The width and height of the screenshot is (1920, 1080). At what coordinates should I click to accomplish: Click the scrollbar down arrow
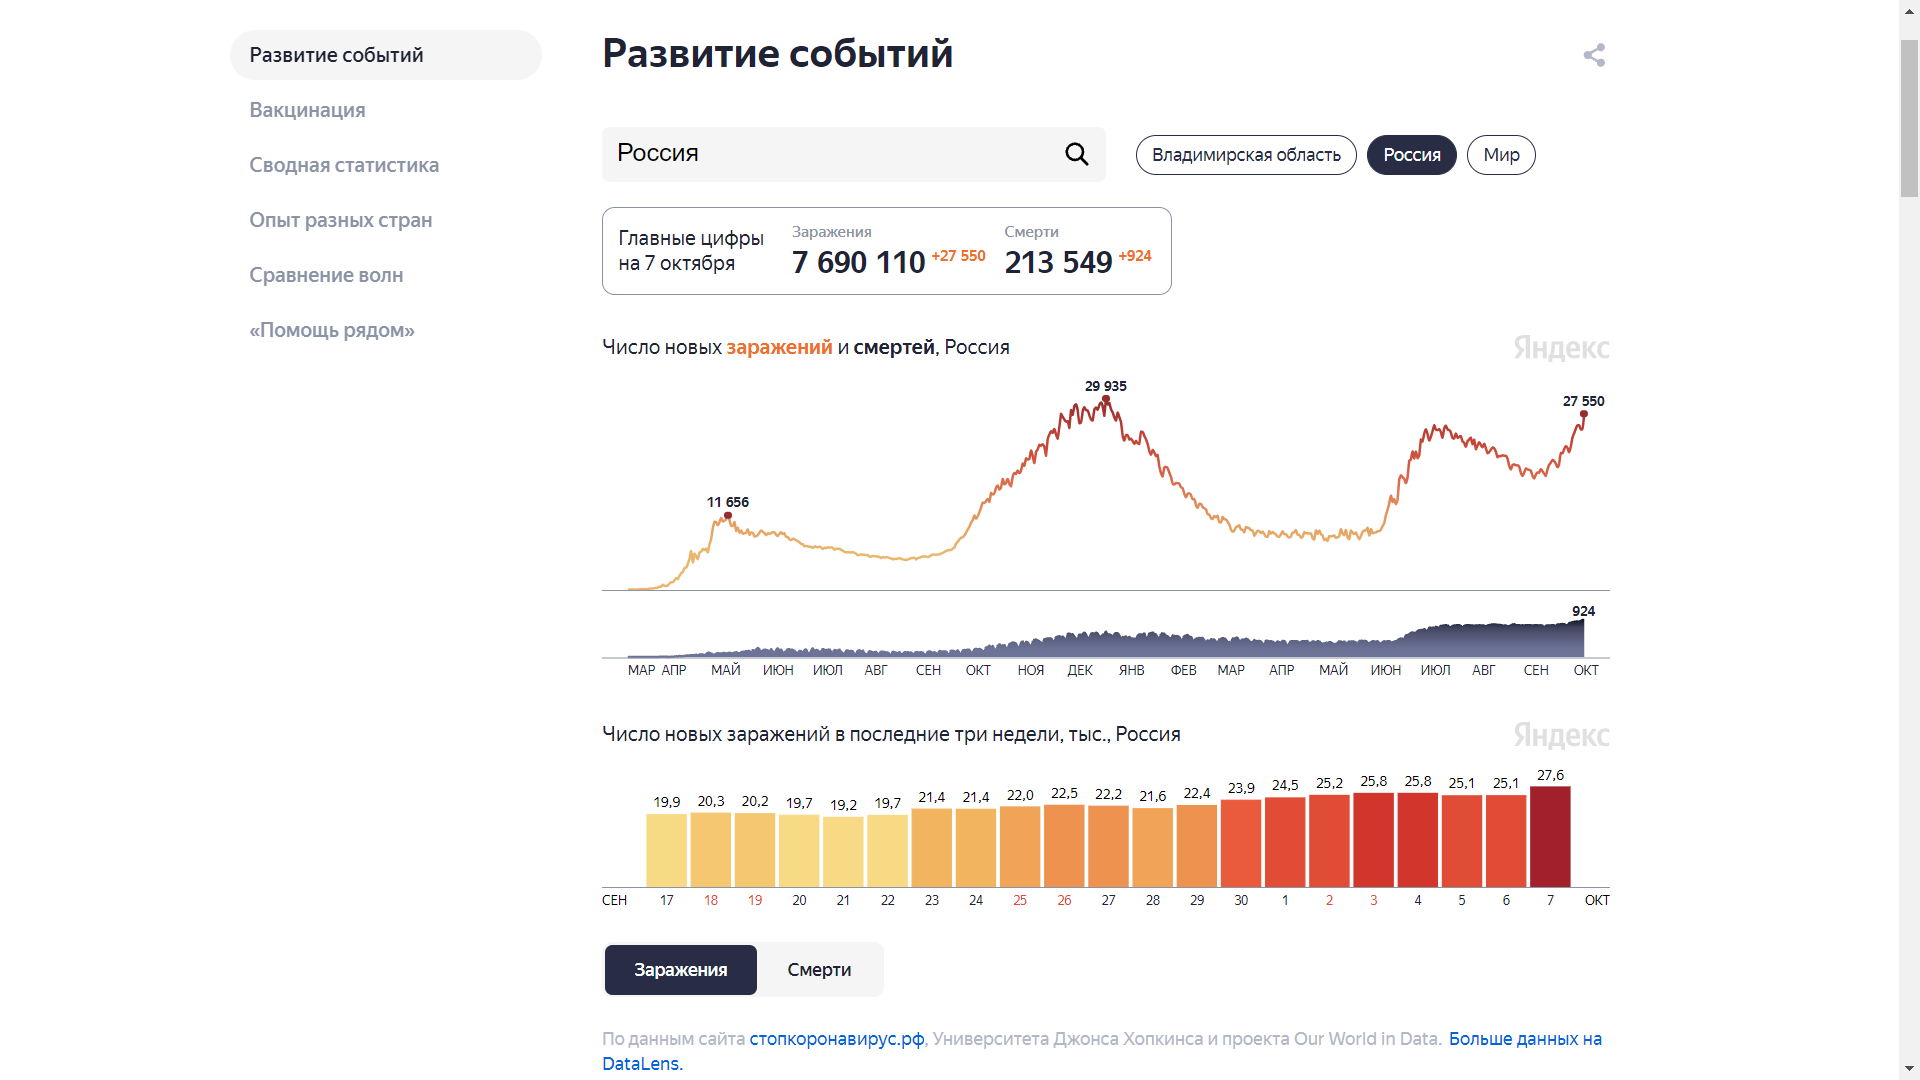pyautogui.click(x=1909, y=1069)
